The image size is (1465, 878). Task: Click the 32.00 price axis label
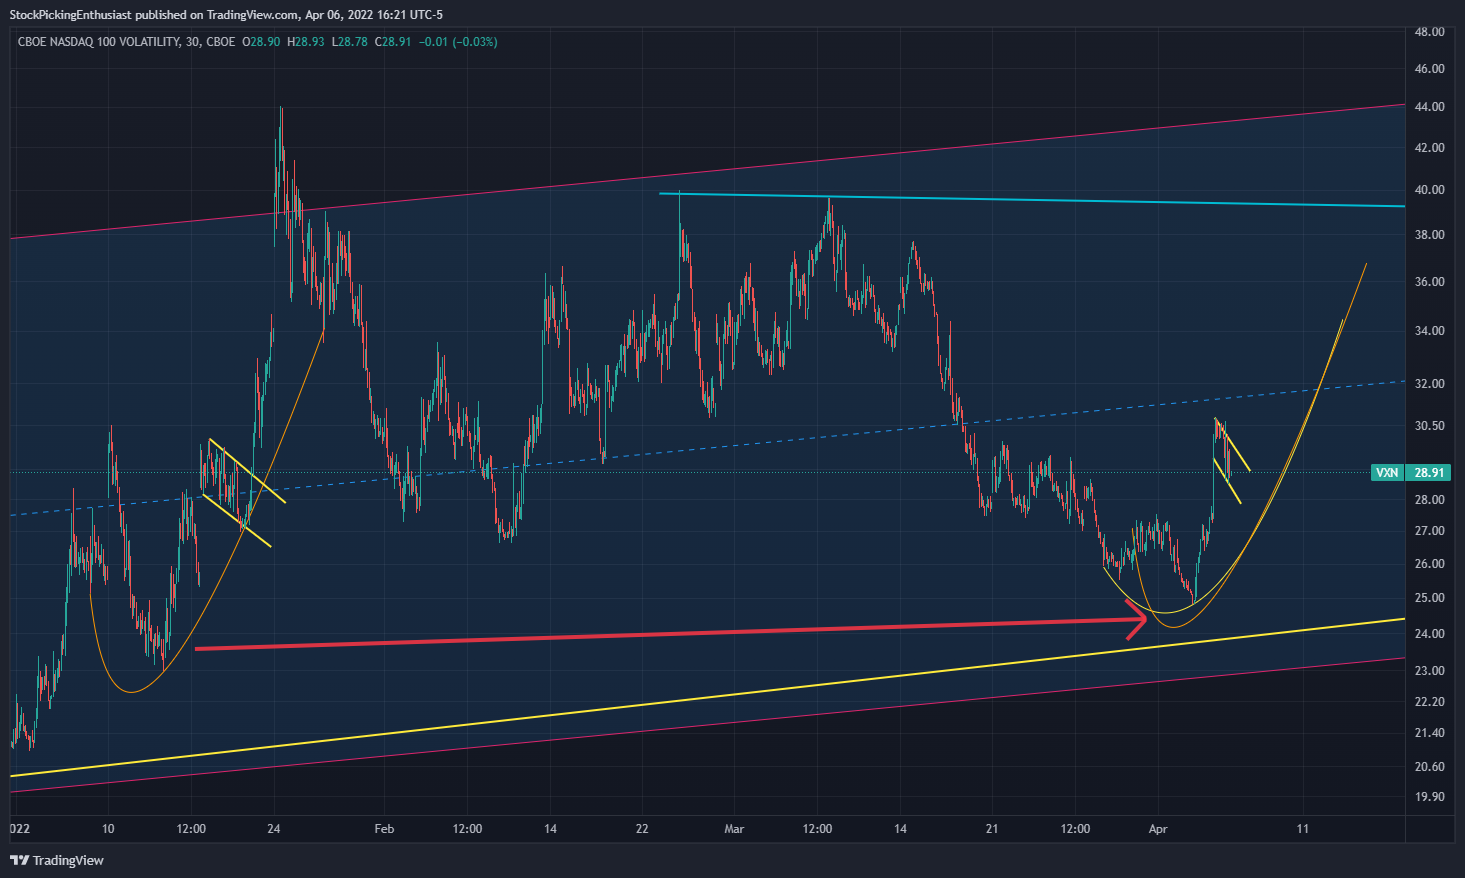click(1430, 384)
